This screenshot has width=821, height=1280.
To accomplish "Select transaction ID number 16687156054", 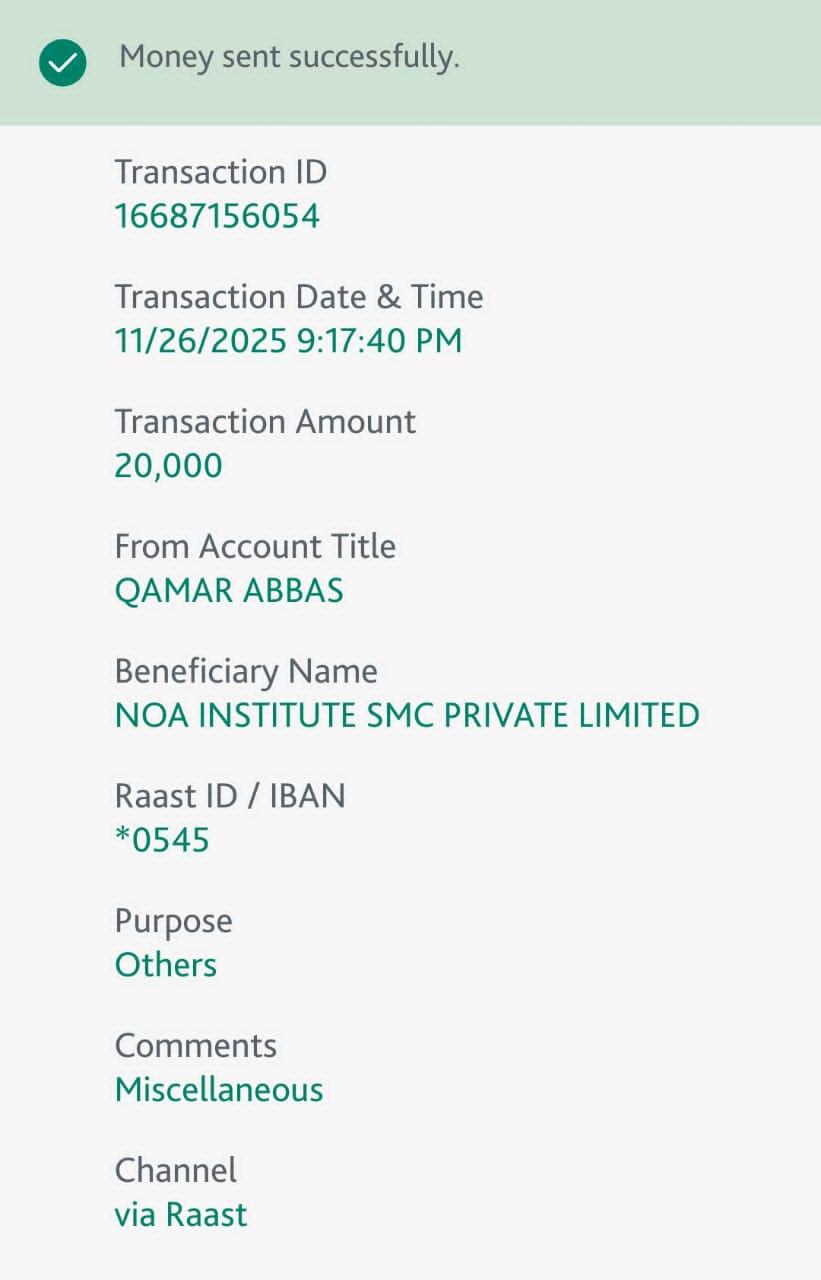I will click(217, 216).
